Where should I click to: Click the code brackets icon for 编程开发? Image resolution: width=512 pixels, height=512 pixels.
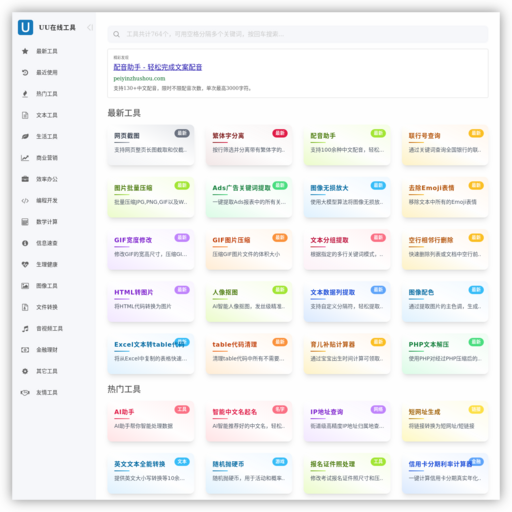pos(25,200)
